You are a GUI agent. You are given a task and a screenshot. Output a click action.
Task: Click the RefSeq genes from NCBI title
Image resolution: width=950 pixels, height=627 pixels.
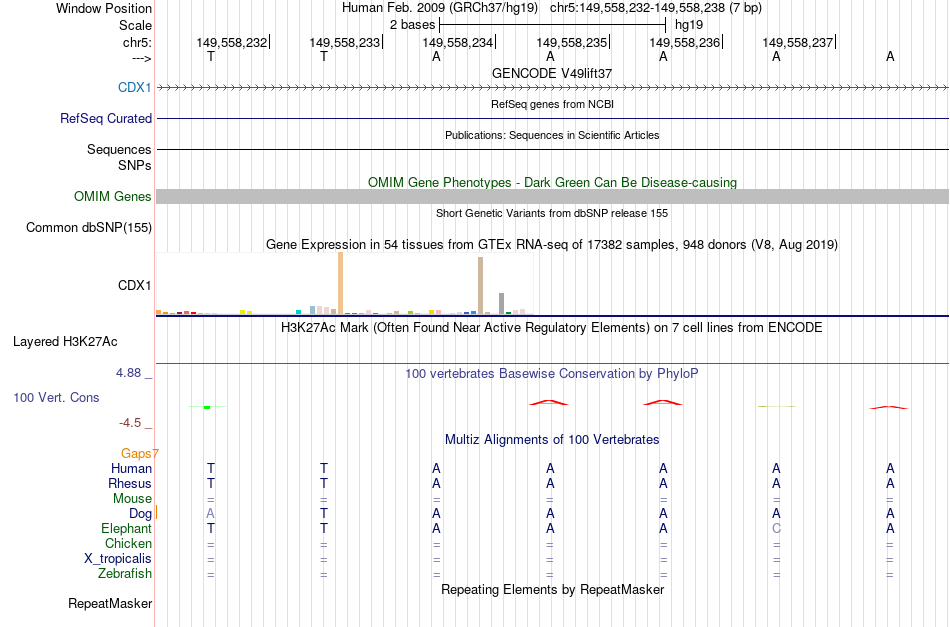pyautogui.click(x=552, y=104)
